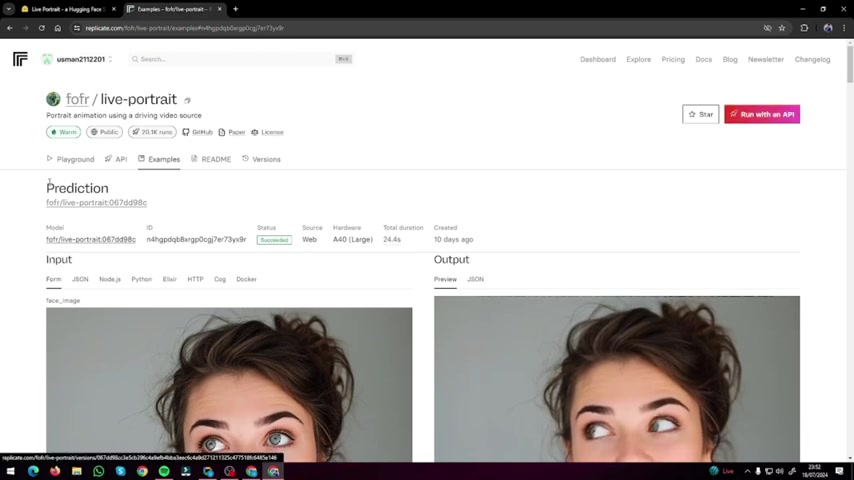Switch to the README tab
The image size is (854, 480).
click(211, 159)
